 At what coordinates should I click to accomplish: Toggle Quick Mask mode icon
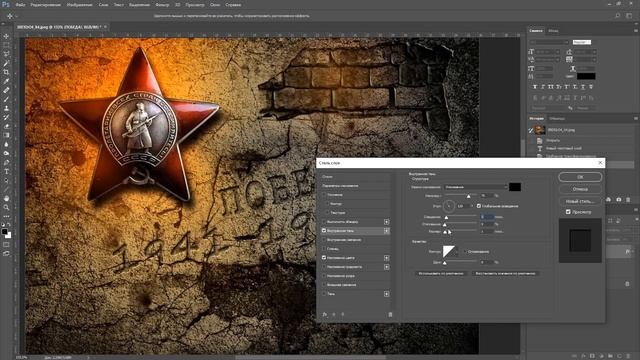6,245
